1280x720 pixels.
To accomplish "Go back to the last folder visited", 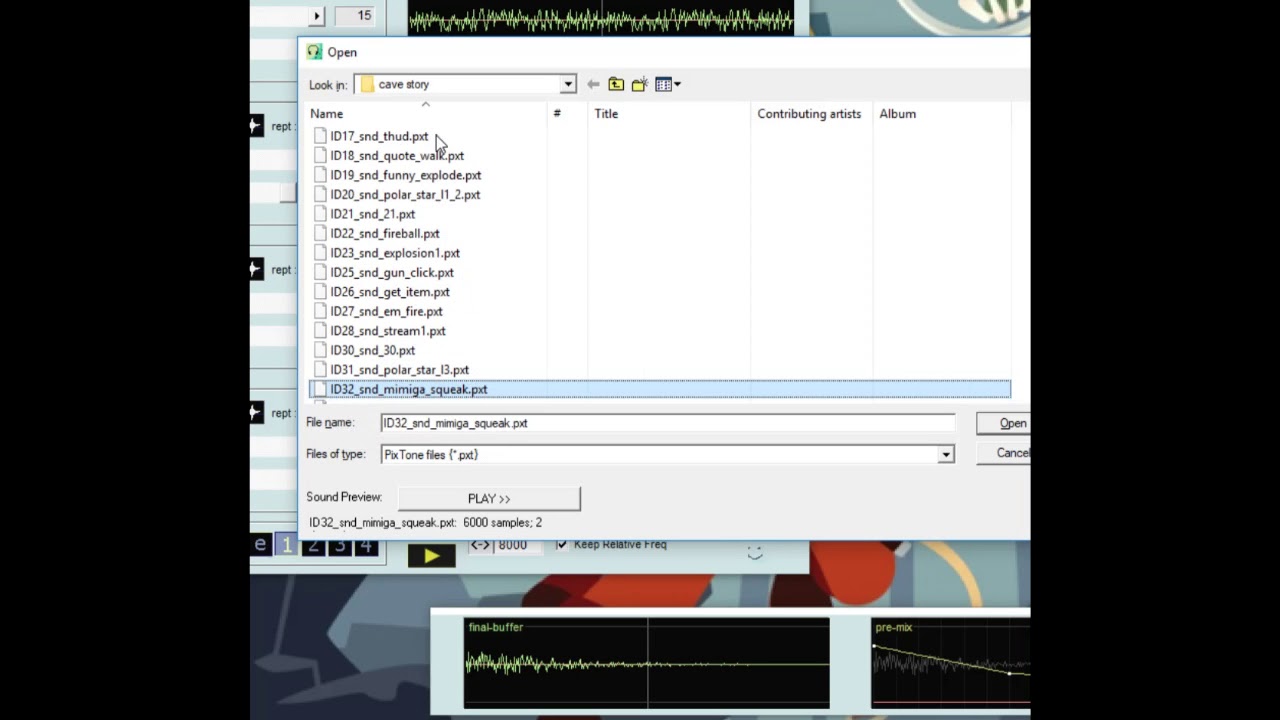I will [593, 85].
